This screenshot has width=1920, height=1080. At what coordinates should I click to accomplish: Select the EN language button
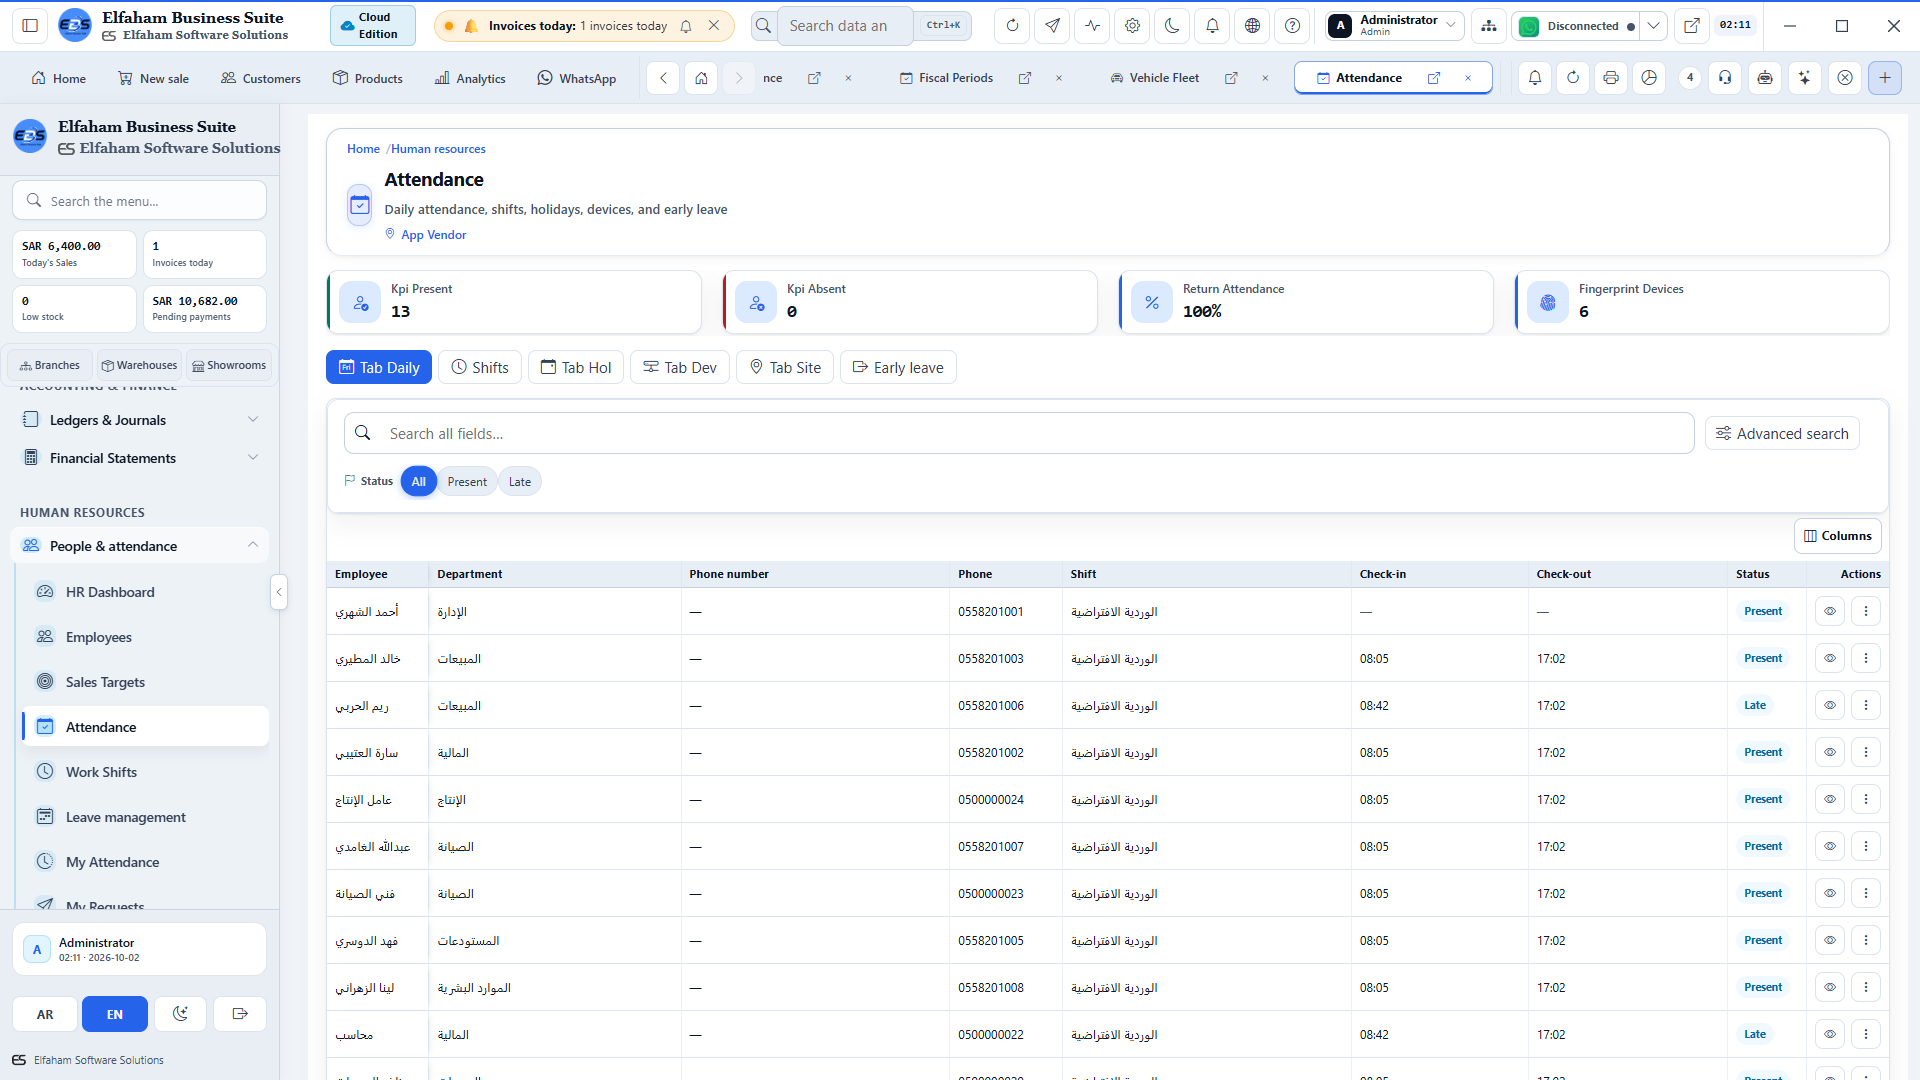point(115,1014)
